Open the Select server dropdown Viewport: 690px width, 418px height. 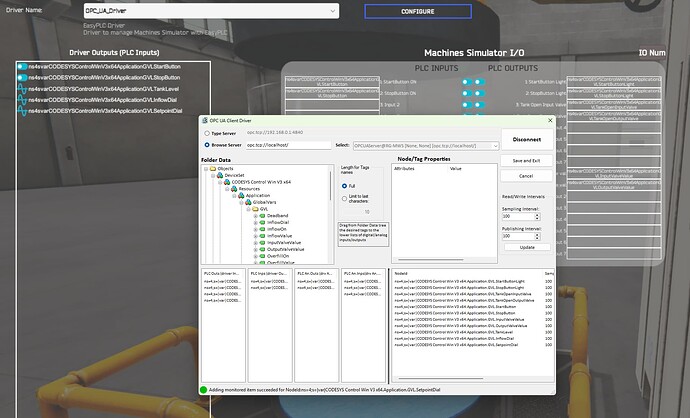pos(495,146)
